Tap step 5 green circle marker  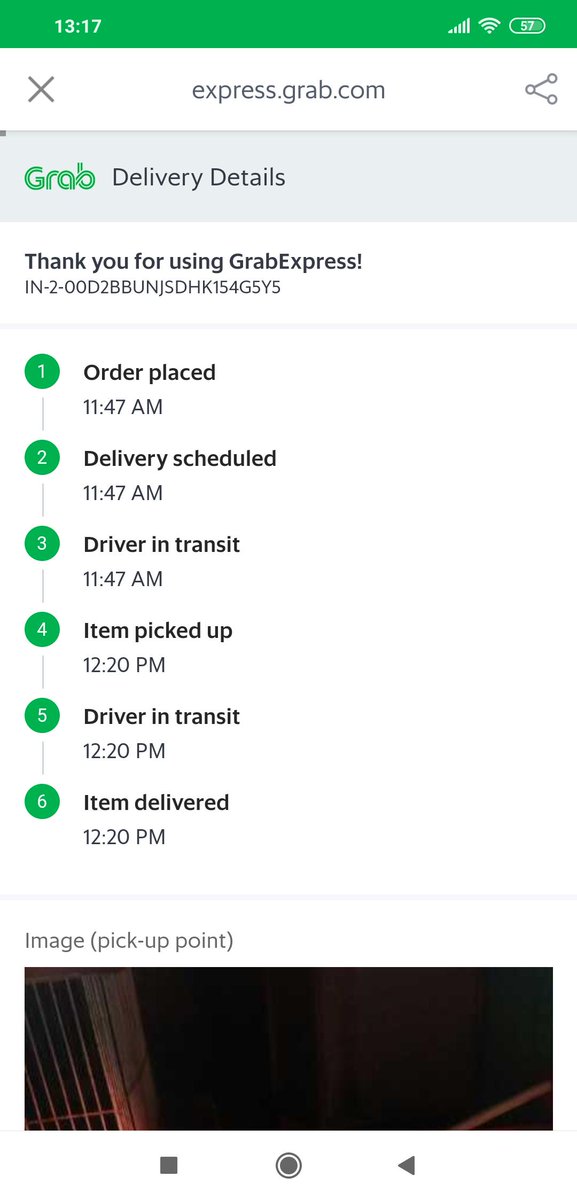tap(42, 717)
